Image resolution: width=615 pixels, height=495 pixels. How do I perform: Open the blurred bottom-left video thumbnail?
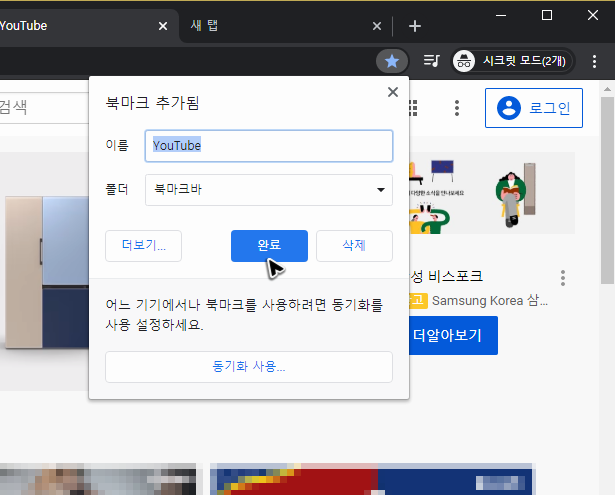(98, 479)
